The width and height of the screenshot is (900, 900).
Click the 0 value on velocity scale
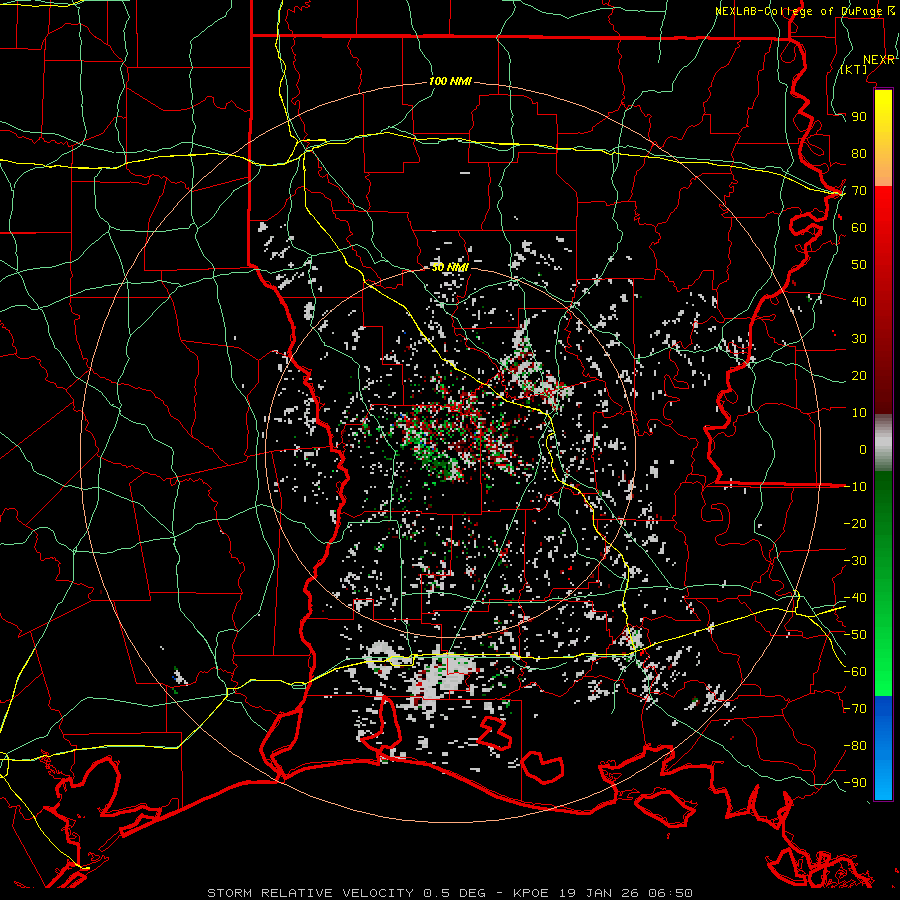(x=863, y=449)
